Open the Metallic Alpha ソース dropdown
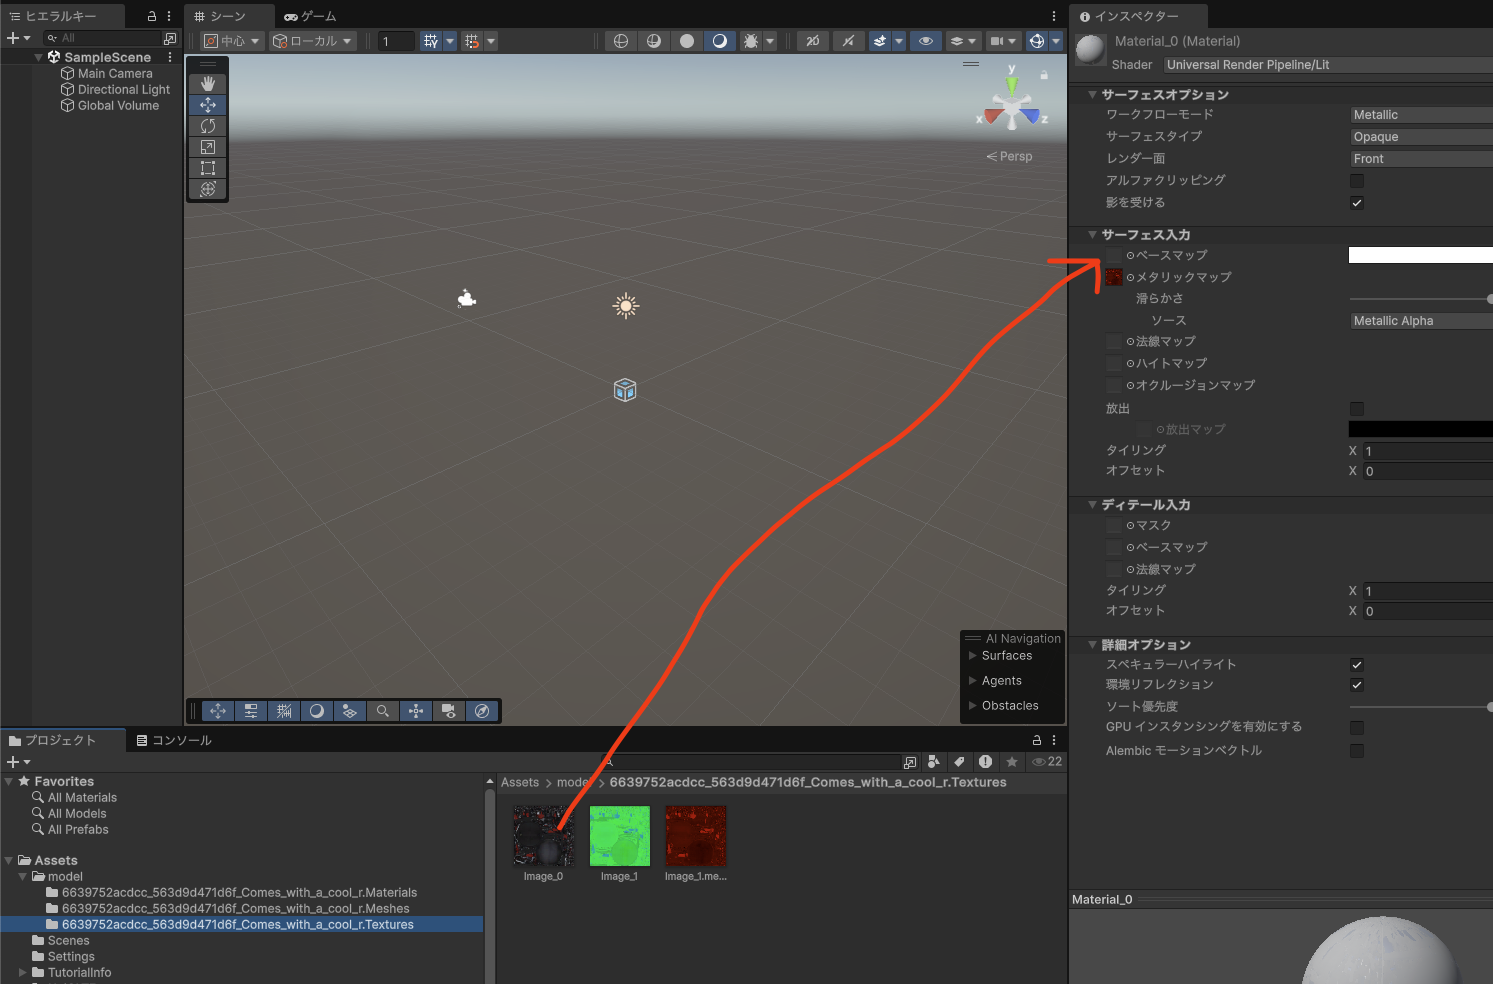This screenshot has height=984, width=1493. (x=1420, y=320)
